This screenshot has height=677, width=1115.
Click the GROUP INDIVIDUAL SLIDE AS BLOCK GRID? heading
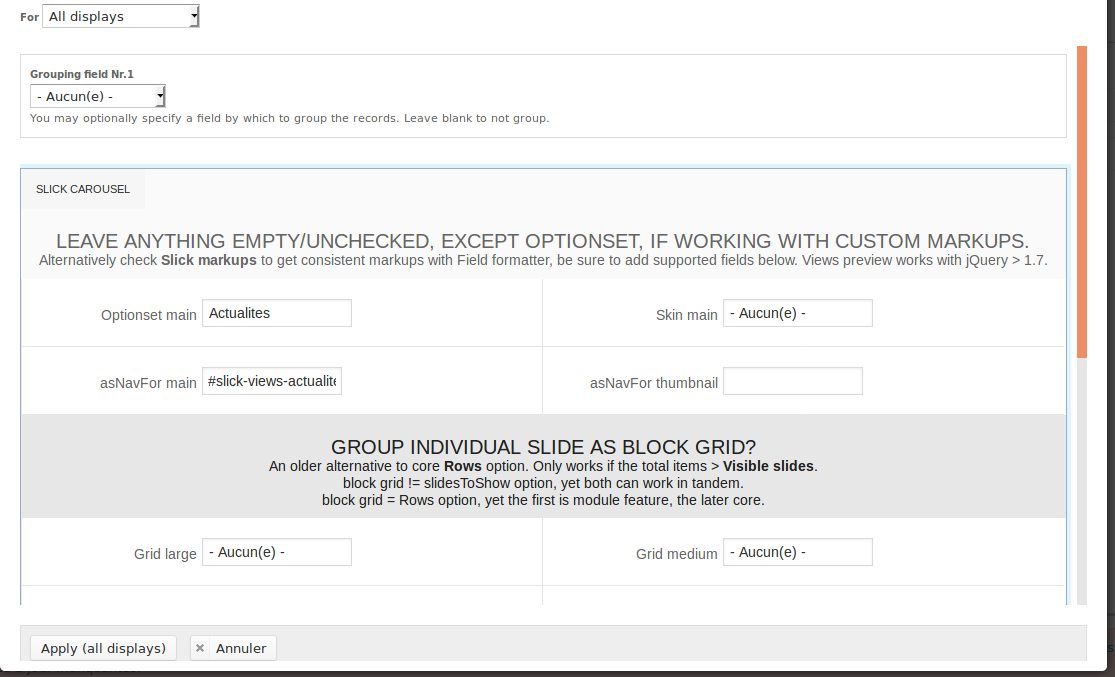click(543, 447)
